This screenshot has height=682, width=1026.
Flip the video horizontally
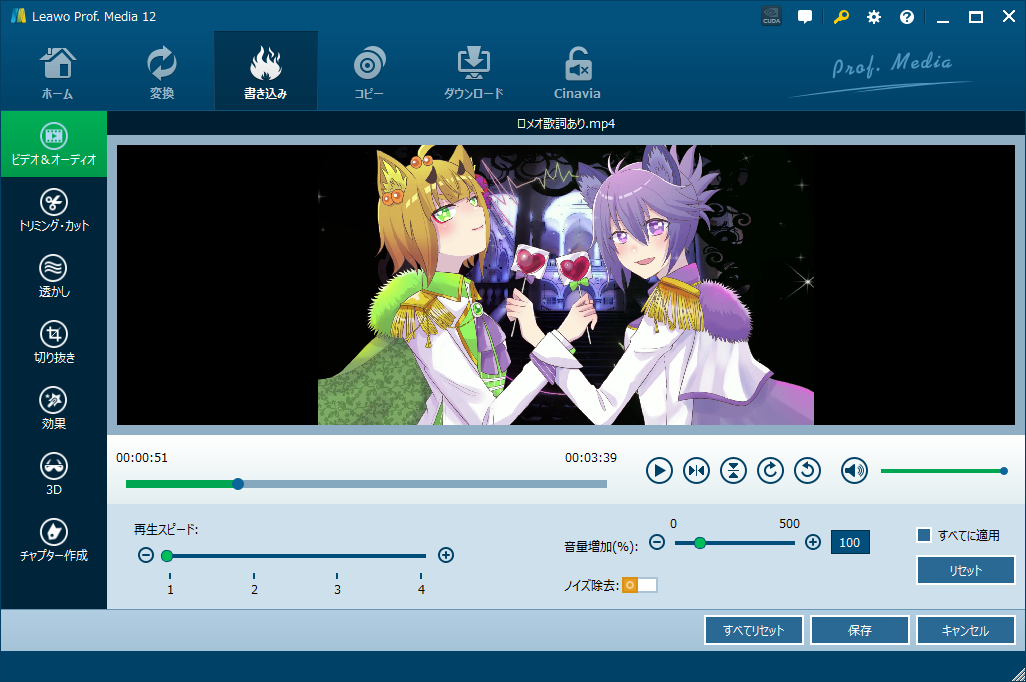click(x=696, y=470)
